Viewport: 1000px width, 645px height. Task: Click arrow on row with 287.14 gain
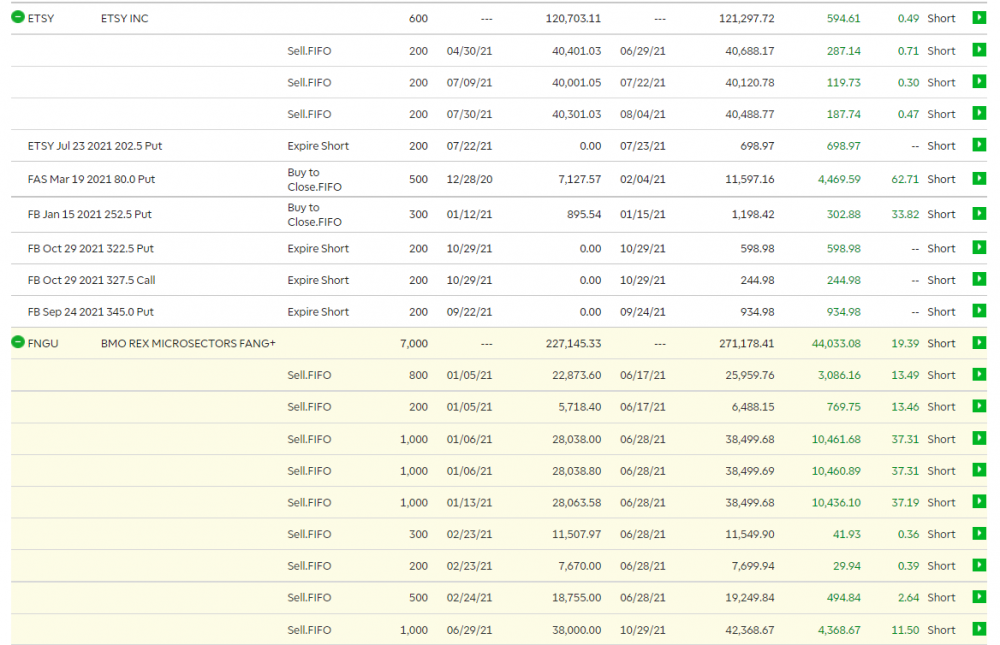tap(979, 50)
